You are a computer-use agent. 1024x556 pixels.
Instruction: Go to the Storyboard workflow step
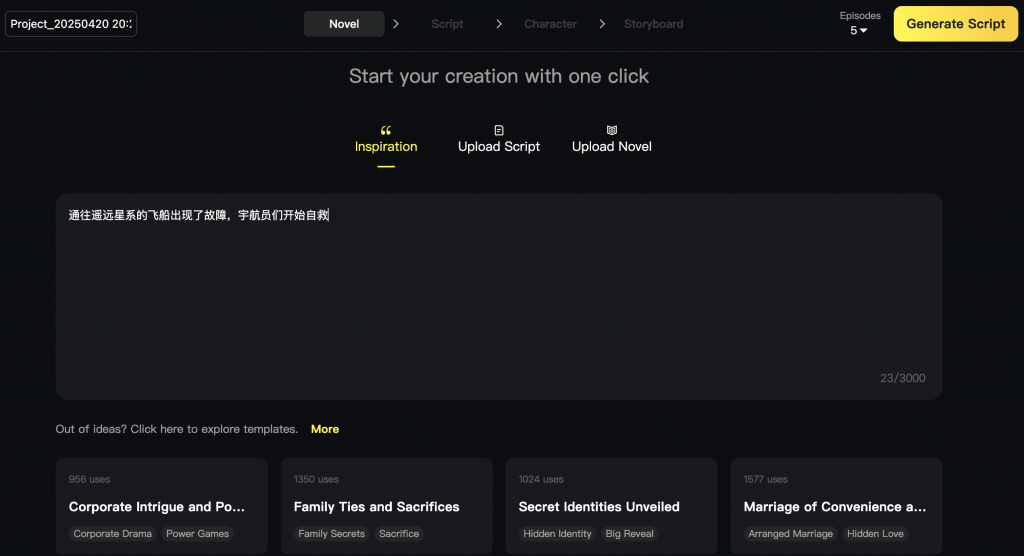[x=654, y=24]
